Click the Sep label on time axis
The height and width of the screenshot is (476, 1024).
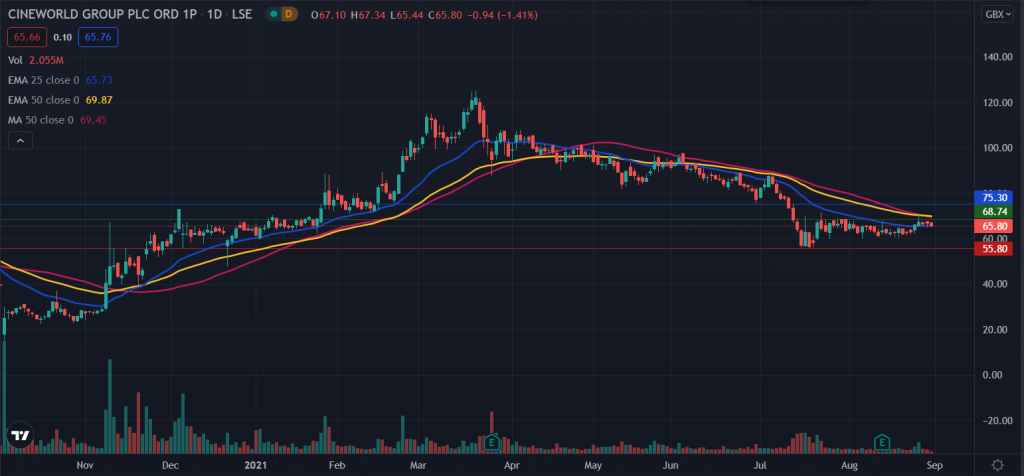(934, 466)
